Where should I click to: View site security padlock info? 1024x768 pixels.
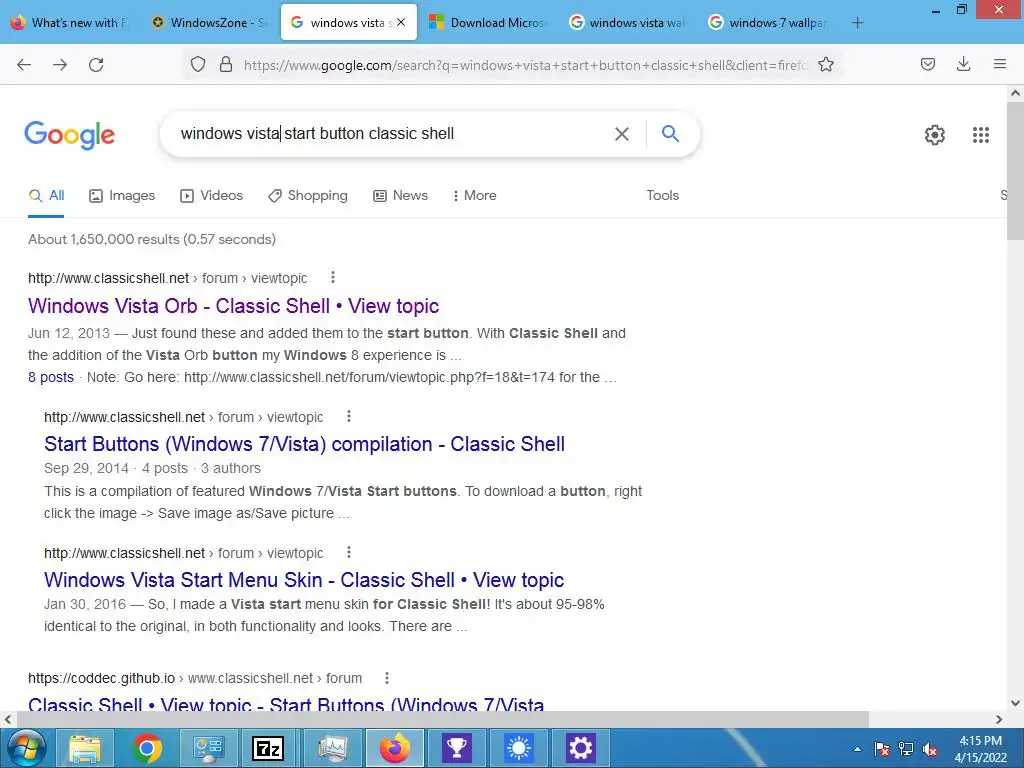click(x=226, y=65)
